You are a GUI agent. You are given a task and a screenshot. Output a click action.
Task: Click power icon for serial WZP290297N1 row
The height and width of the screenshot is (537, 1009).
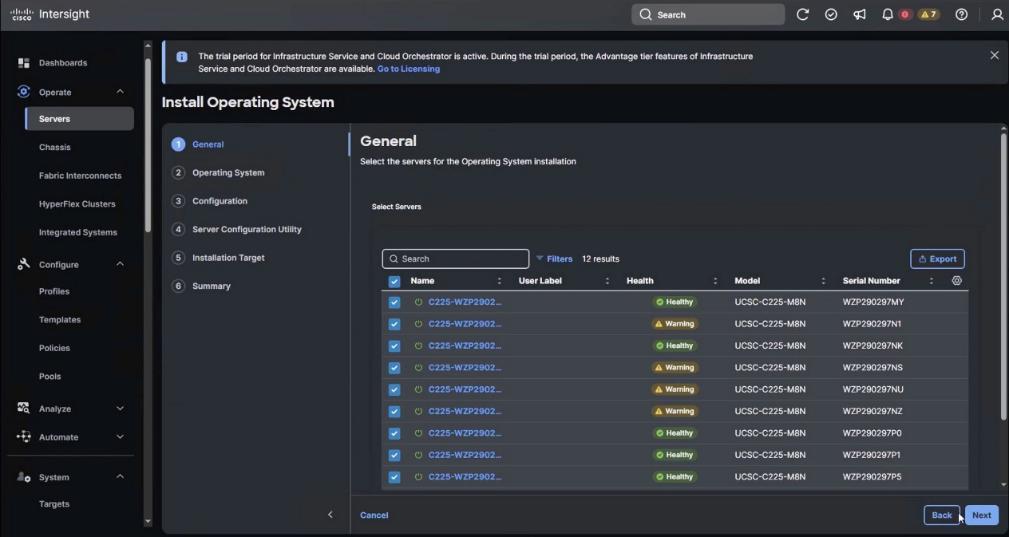(418, 324)
